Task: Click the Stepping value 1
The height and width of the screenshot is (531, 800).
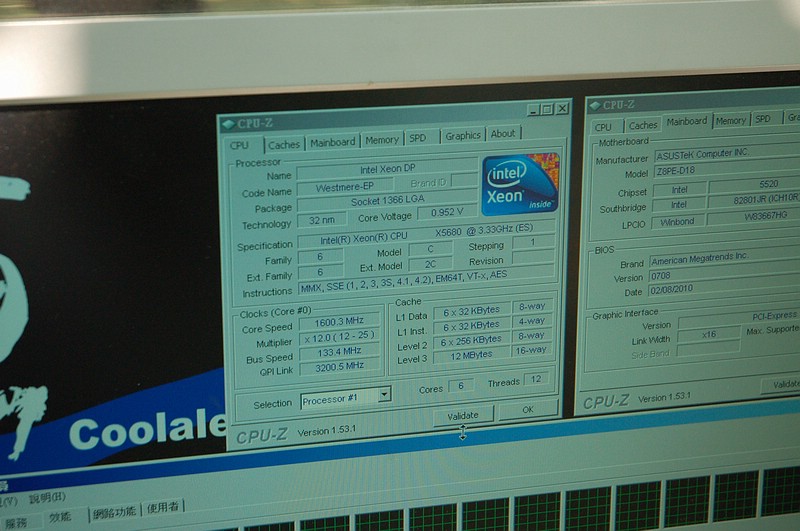Action: coord(533,242)
